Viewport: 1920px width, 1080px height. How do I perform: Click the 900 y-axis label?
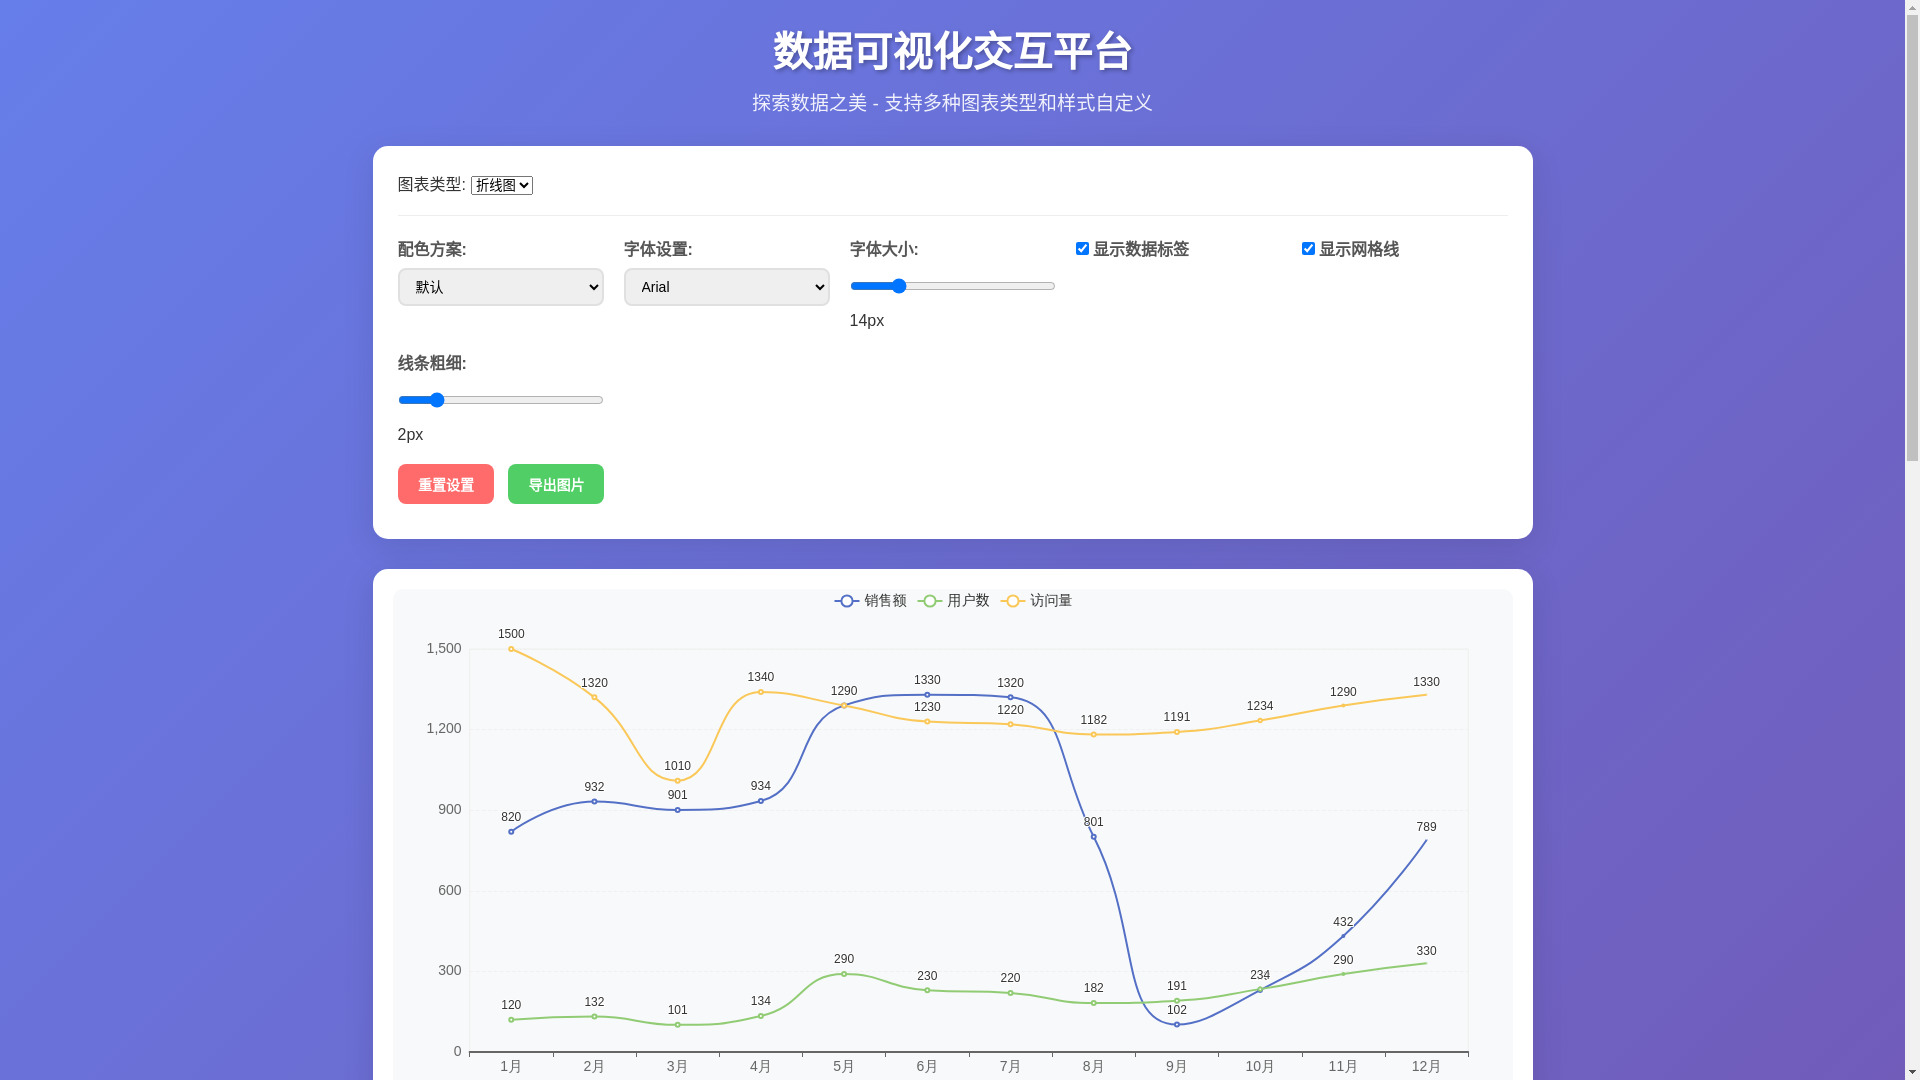coord(450,810)
